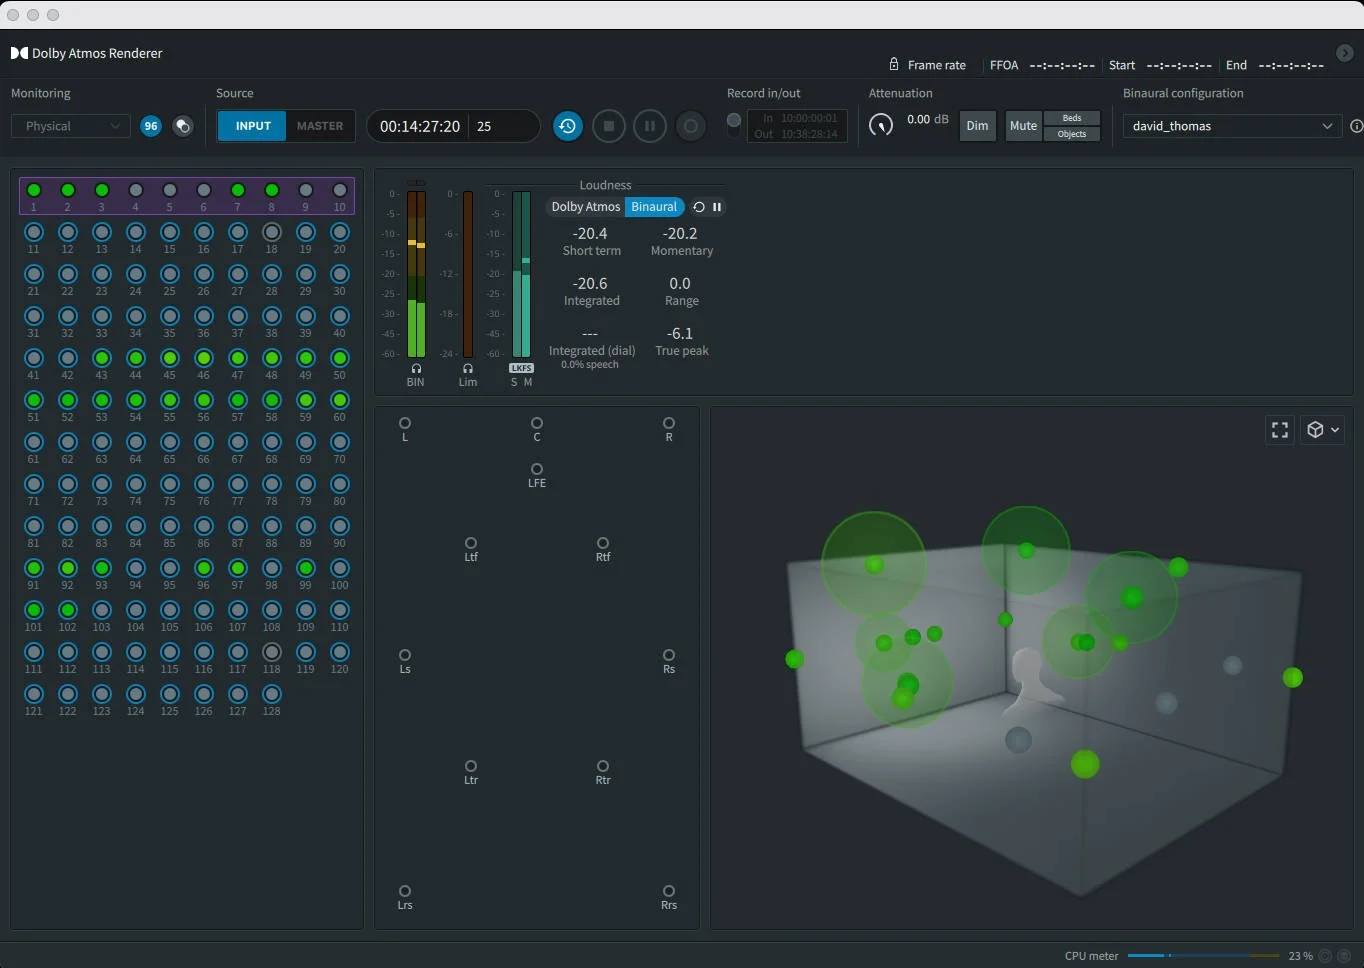Viewport: 1364px width, 968px height.
Task: Click the record transport button
Action: (690, 126)
